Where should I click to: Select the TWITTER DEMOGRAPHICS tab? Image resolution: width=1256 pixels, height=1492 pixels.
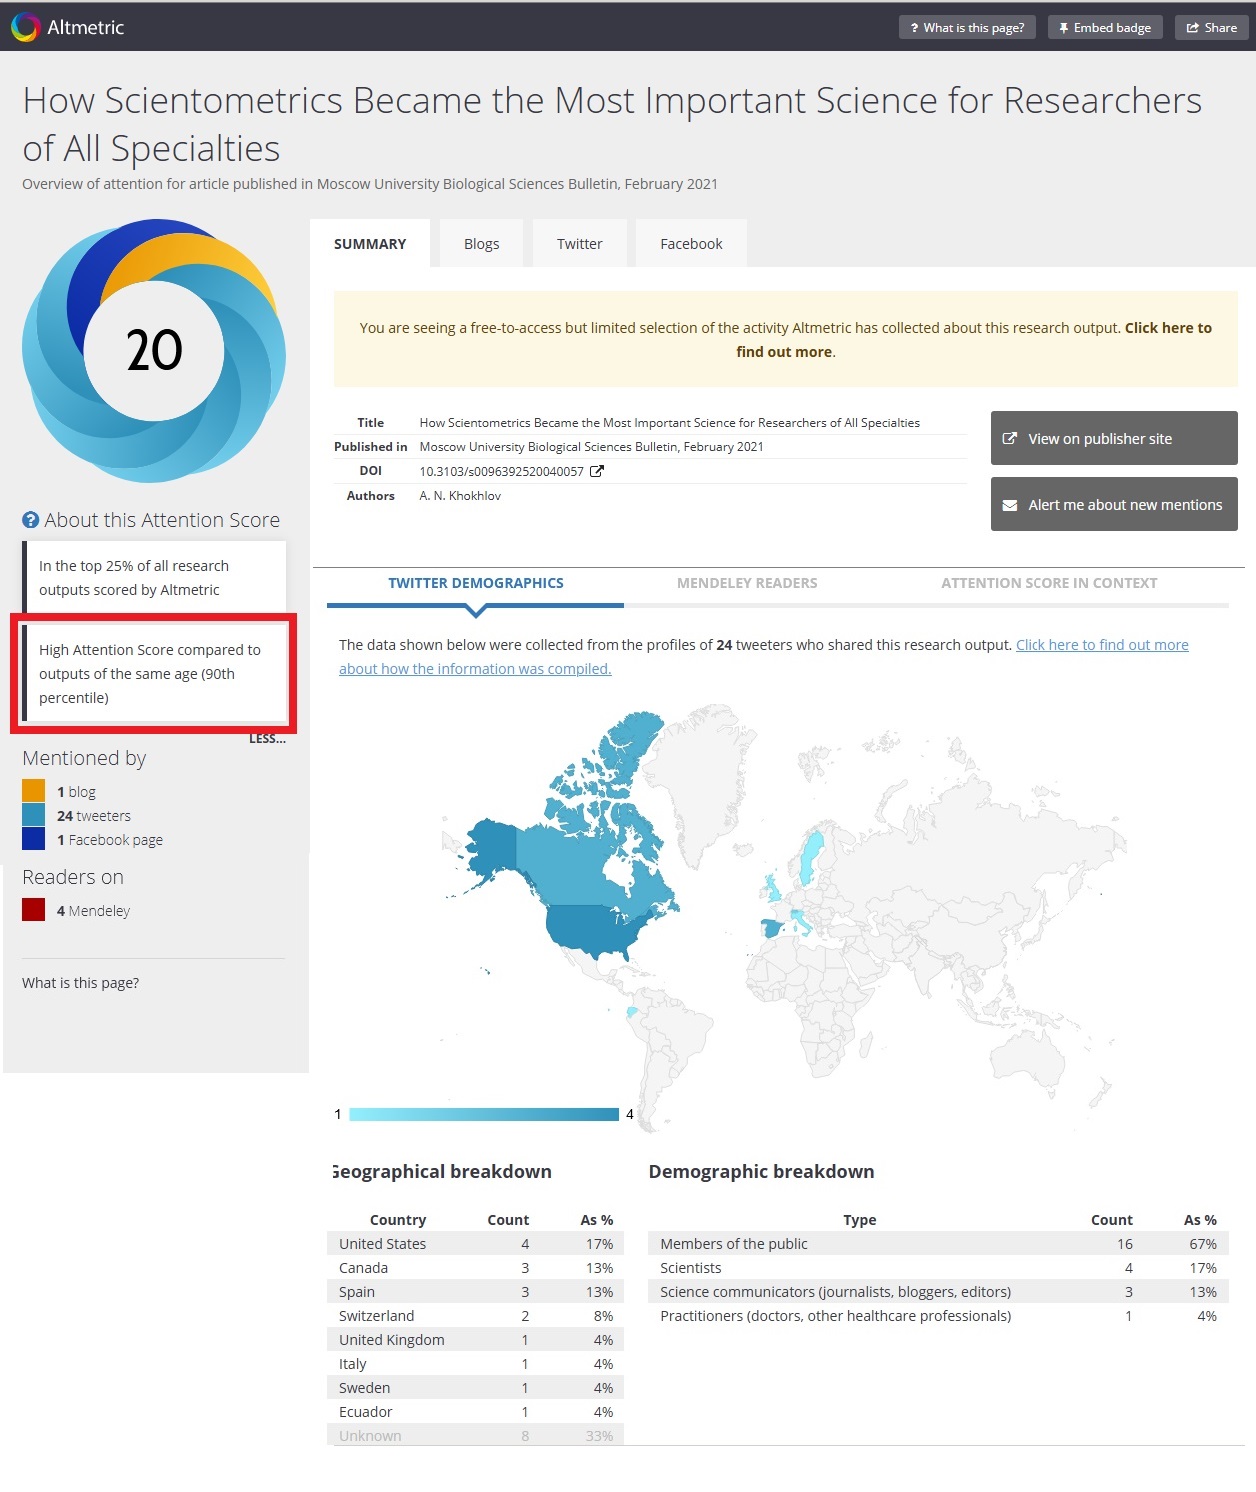476,583
